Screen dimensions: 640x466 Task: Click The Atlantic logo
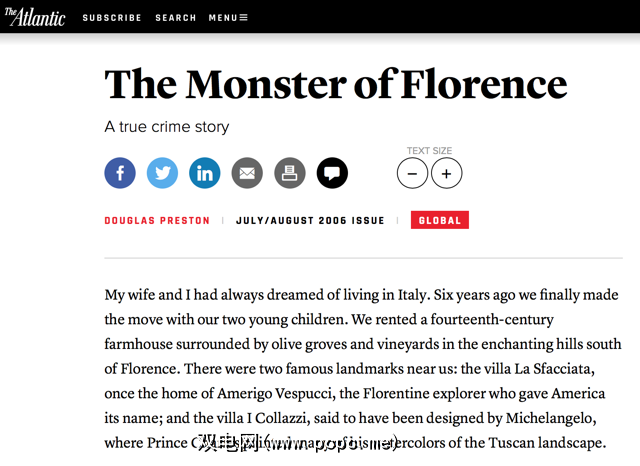point(34,16)
